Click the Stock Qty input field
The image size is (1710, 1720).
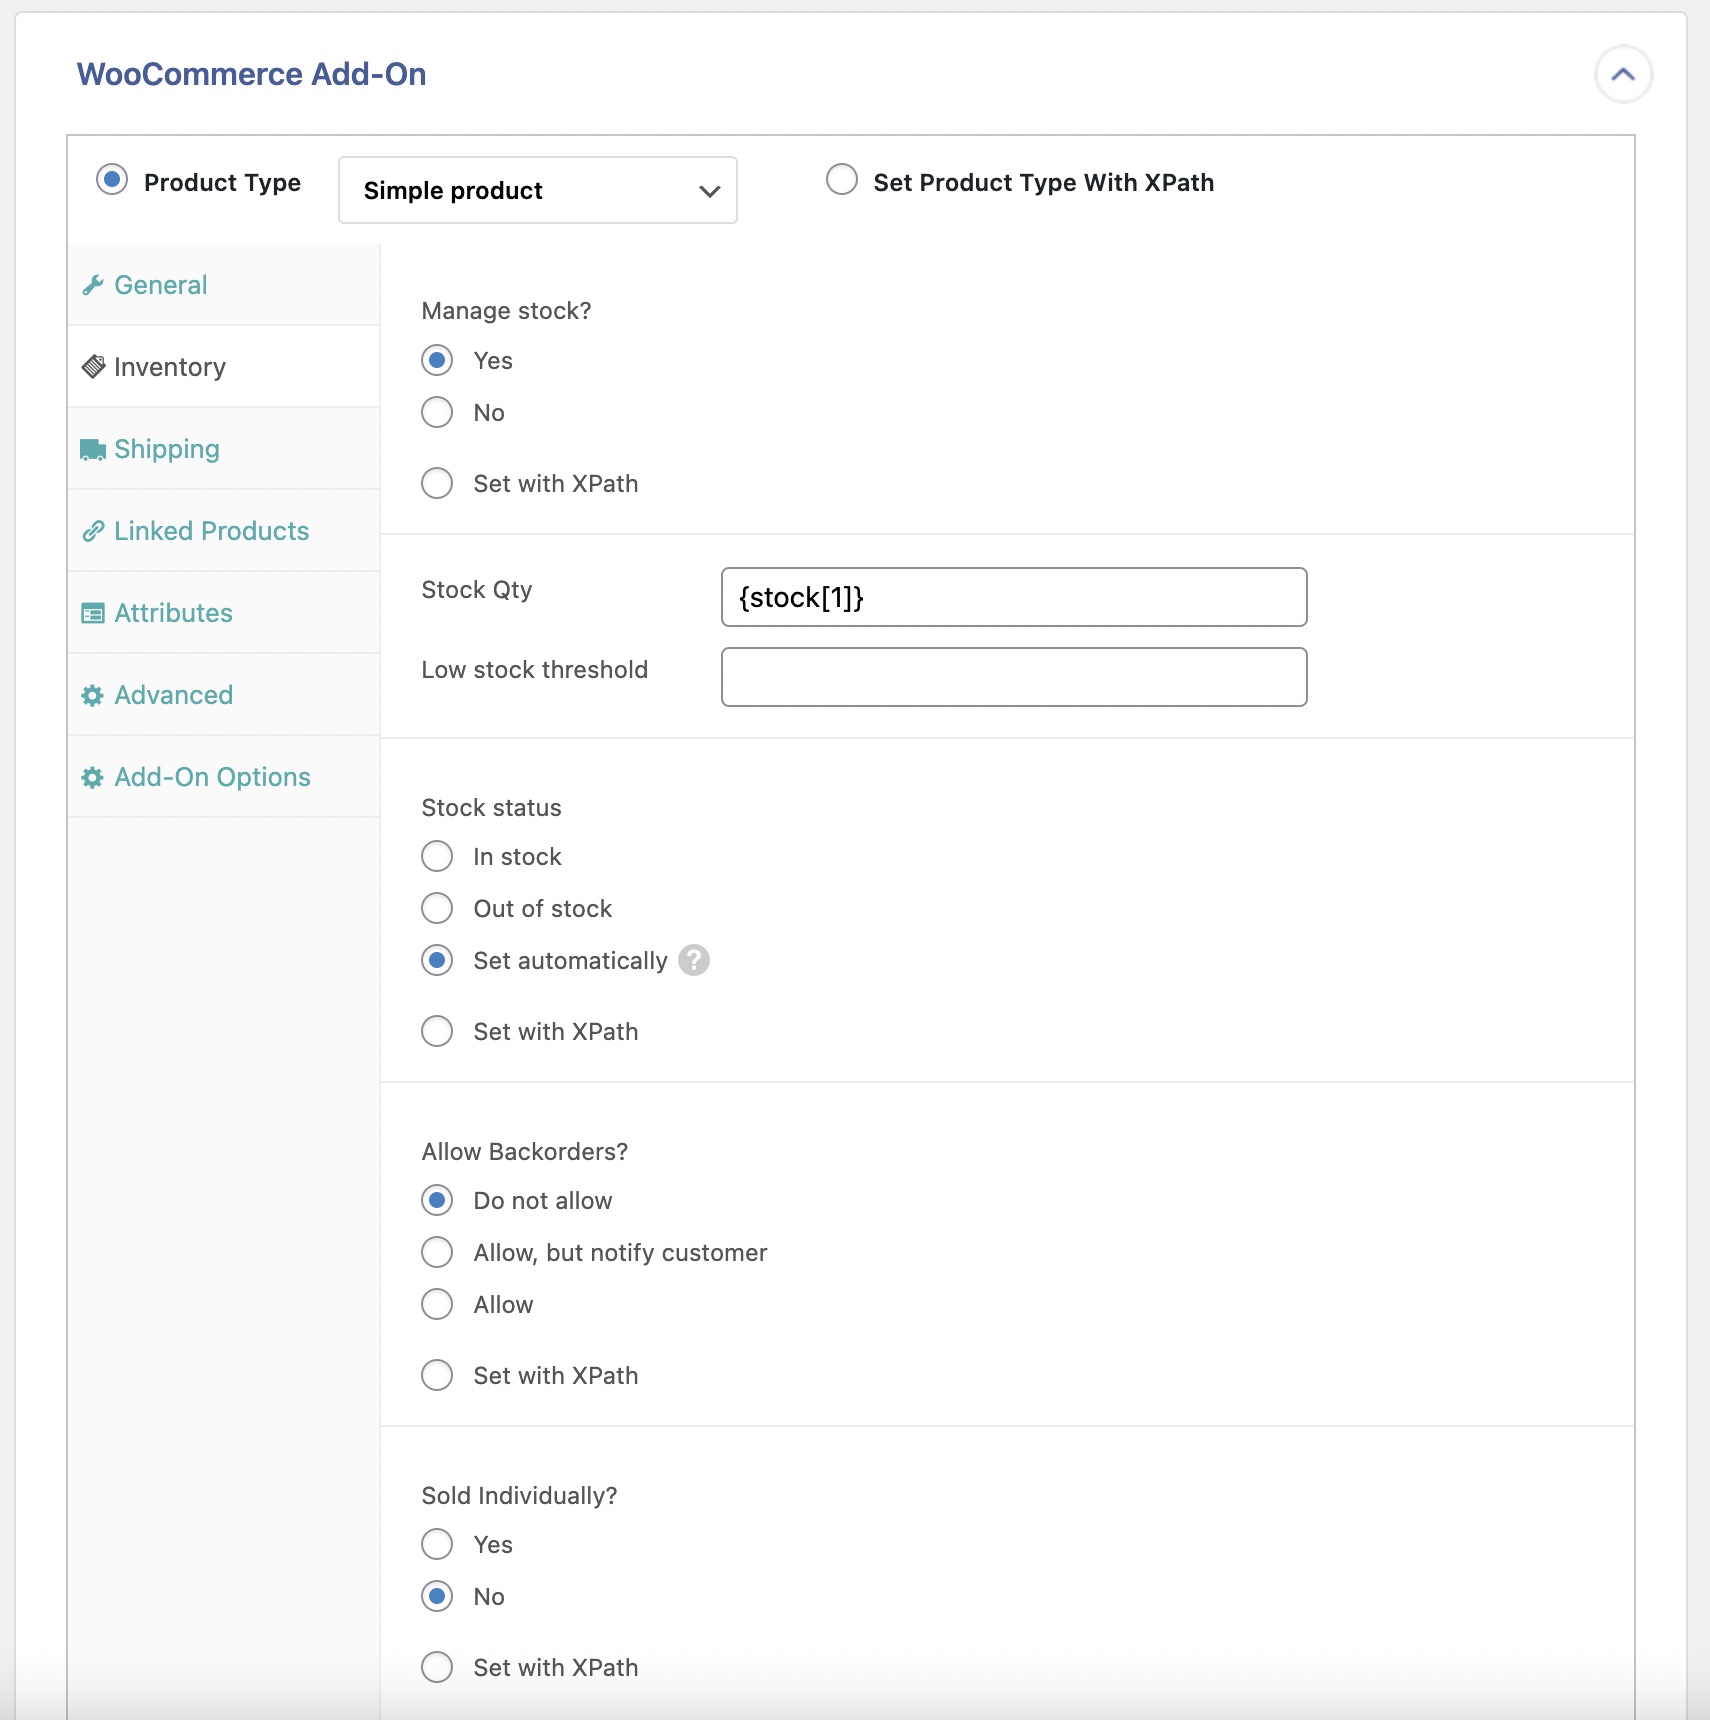[x=1014, y=597]
